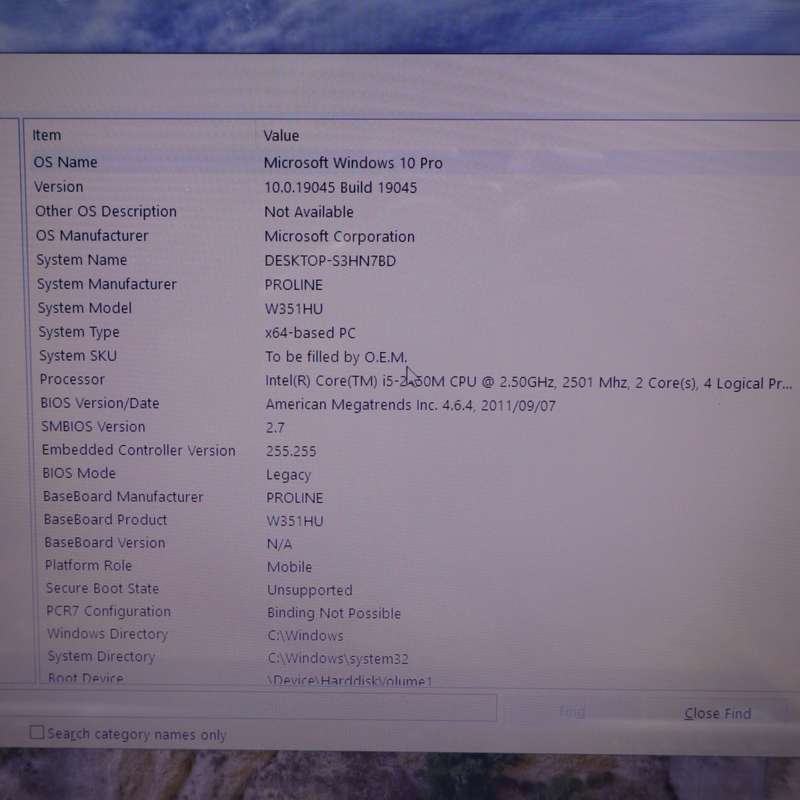Select 'Microsoft Windows 10 Pro' value
800x800 pixels.
(353, 163)
